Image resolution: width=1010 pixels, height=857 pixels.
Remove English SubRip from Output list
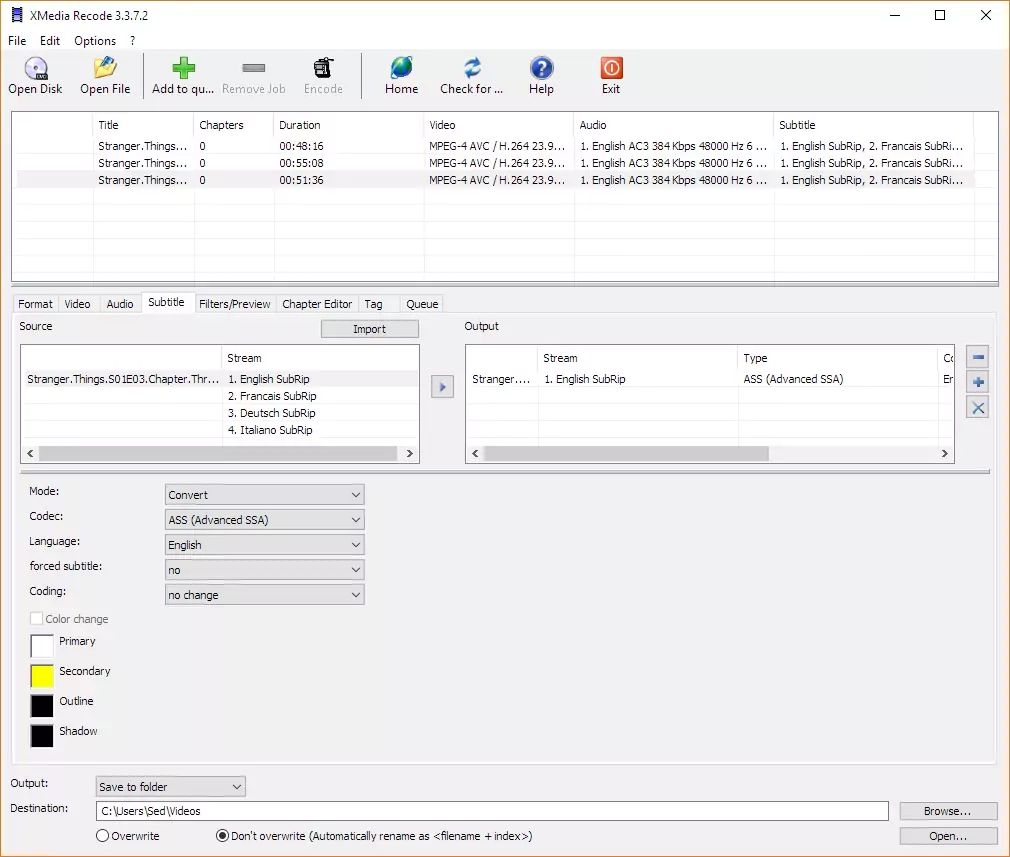977,356
